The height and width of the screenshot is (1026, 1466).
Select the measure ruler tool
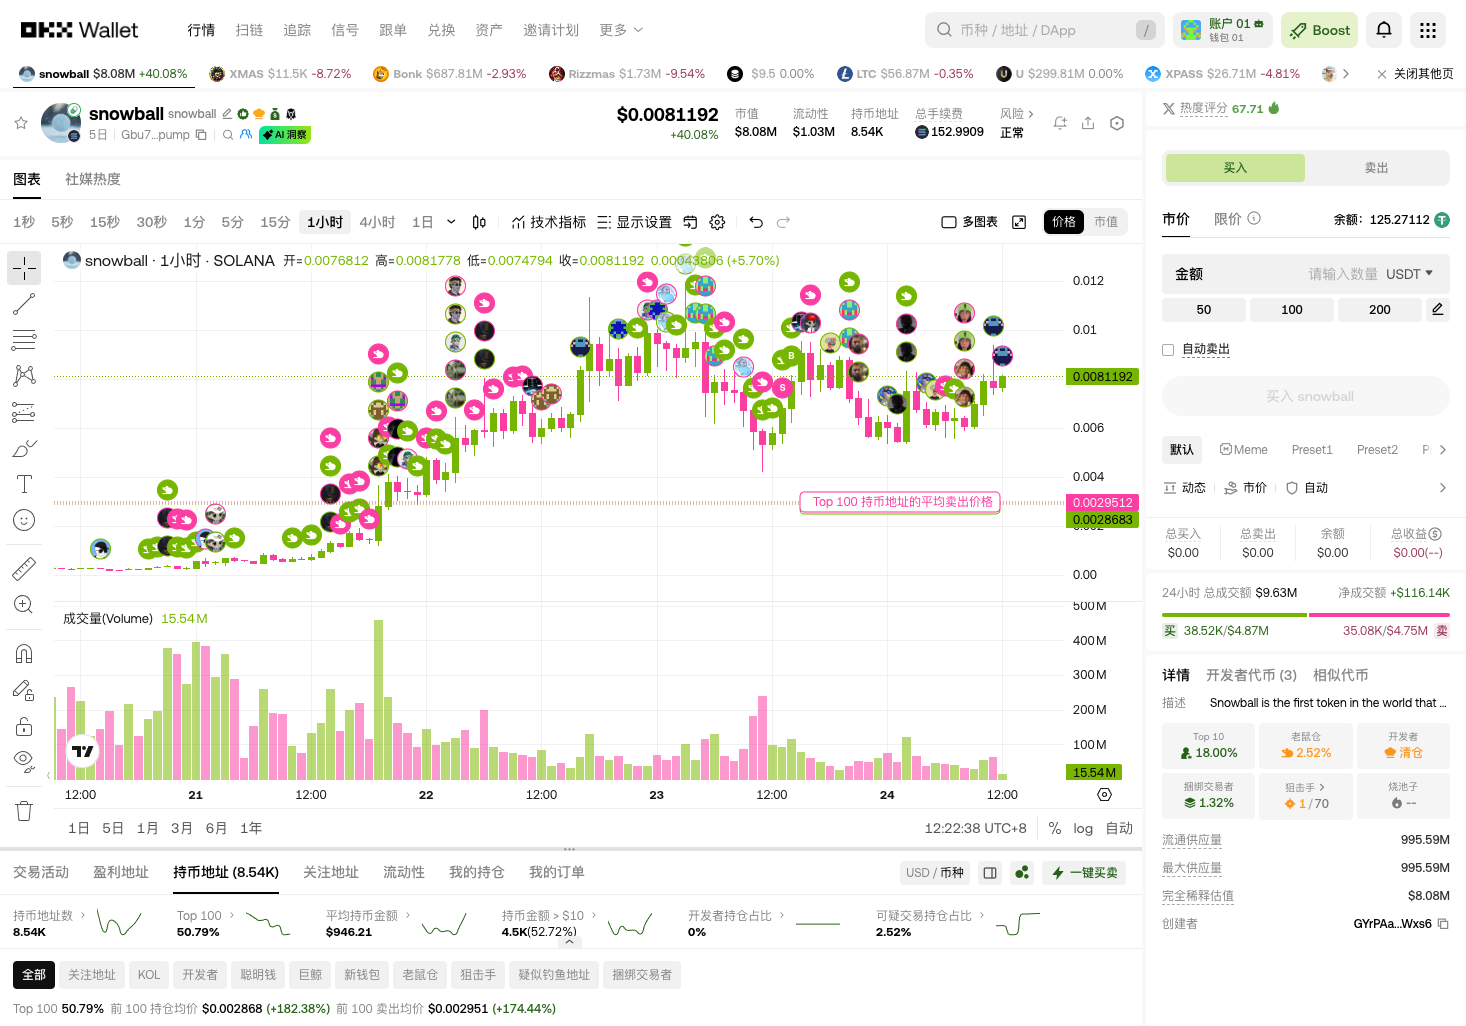point(24,568)
